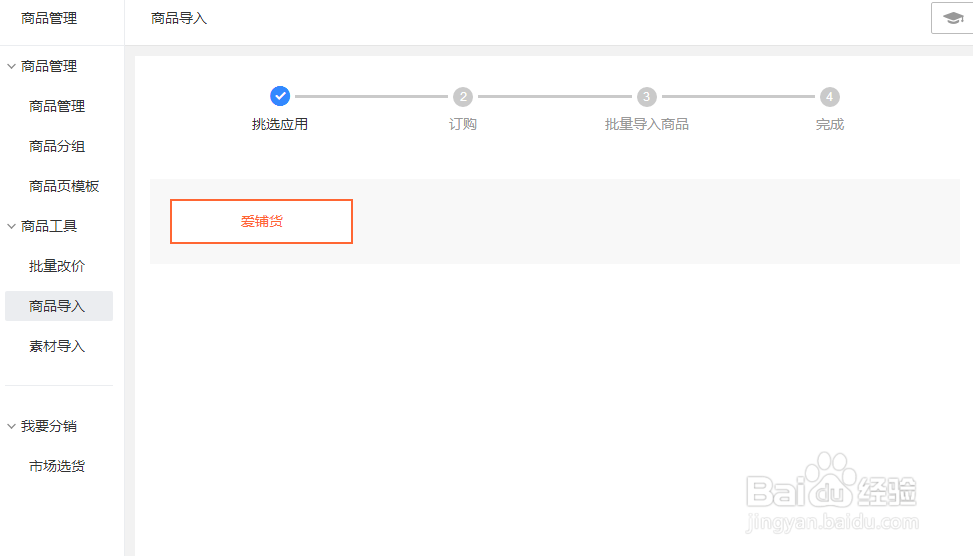Image resolution: width=973 pixels, height=556 pixels.
Task: Open 商品分组 in sidebar
Action: (x=57, y=146)
